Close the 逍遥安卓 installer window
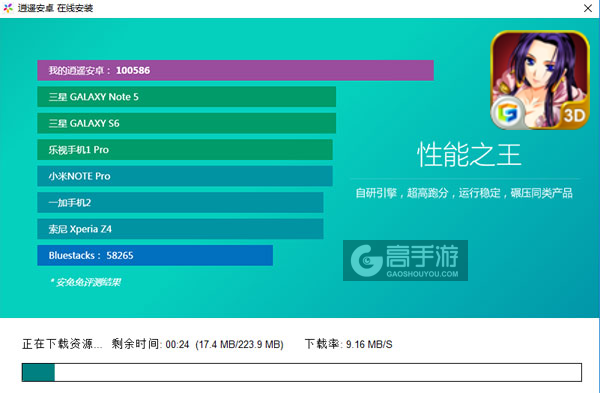This screenshot has width=600, height=393. coord(588,8)
